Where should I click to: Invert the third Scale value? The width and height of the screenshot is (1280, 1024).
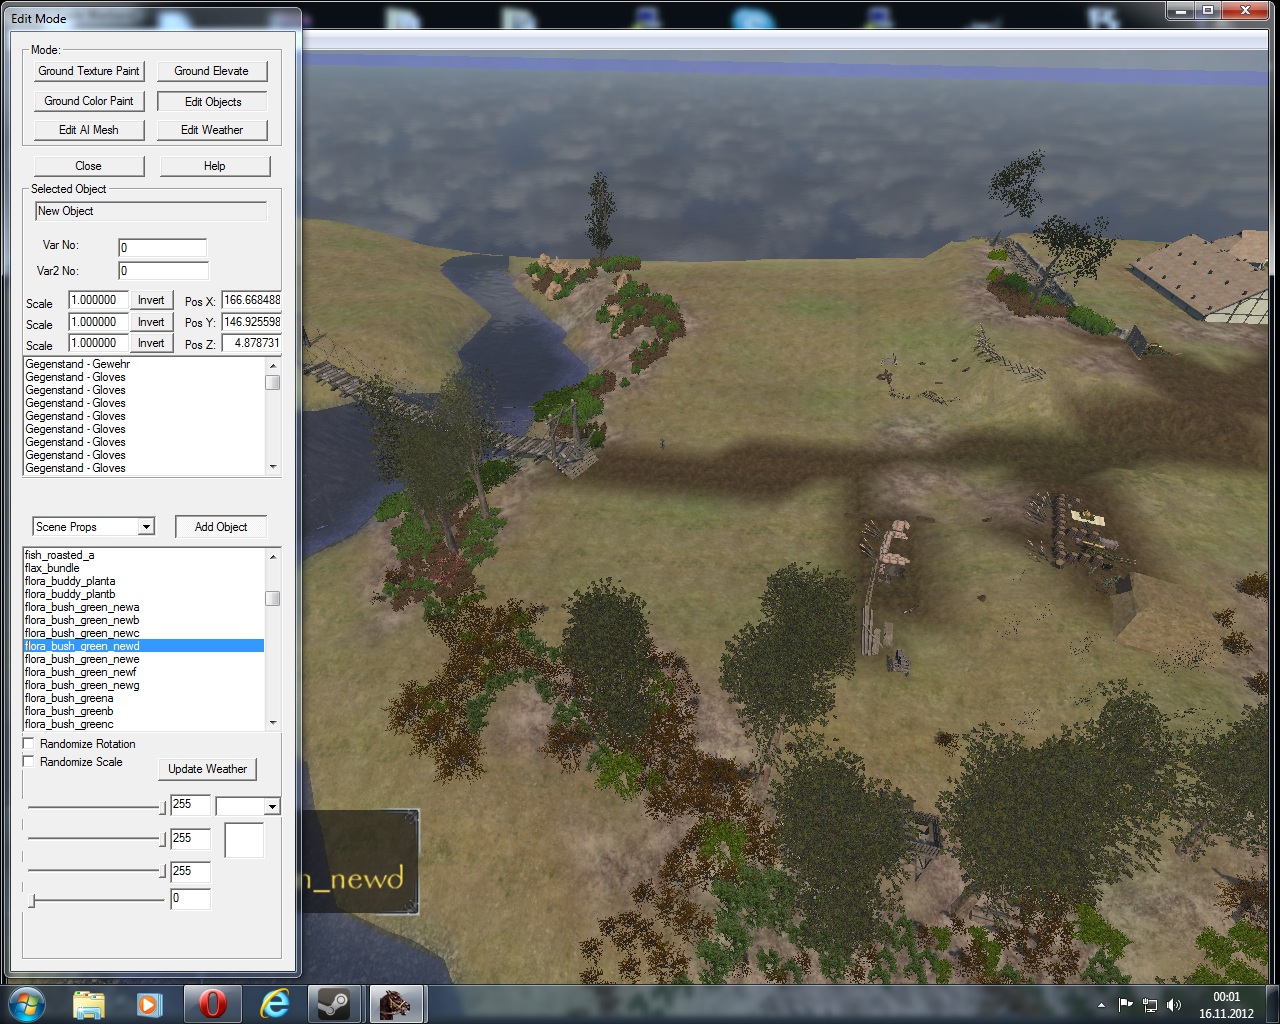click(x=151, y=343)
